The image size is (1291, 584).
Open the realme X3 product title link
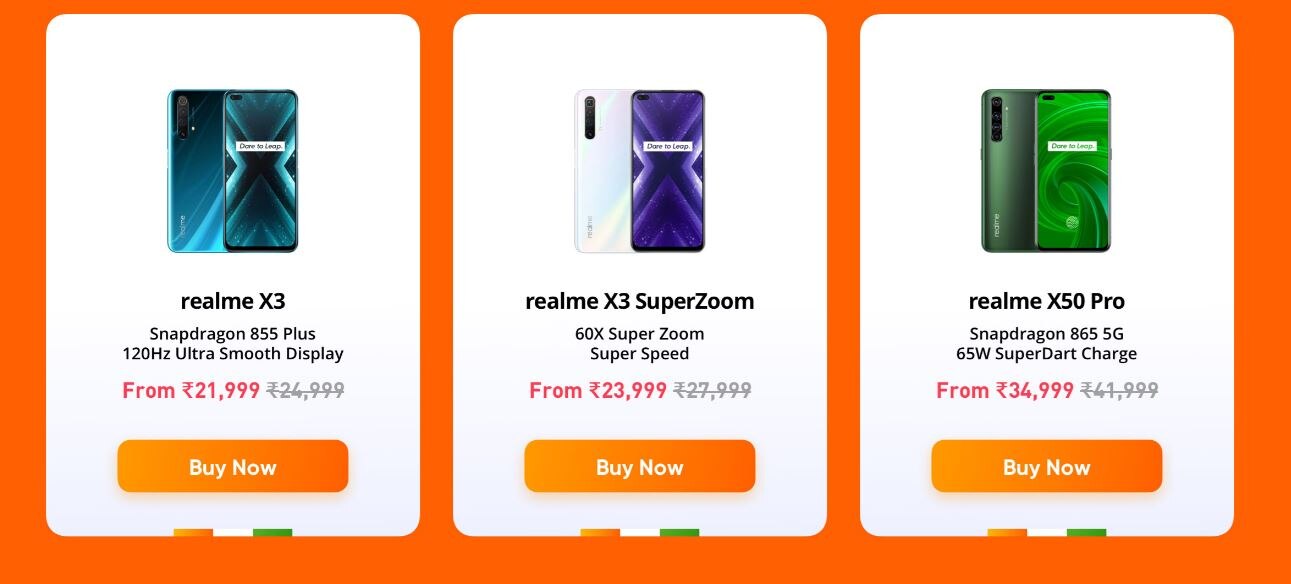point(233,301)
